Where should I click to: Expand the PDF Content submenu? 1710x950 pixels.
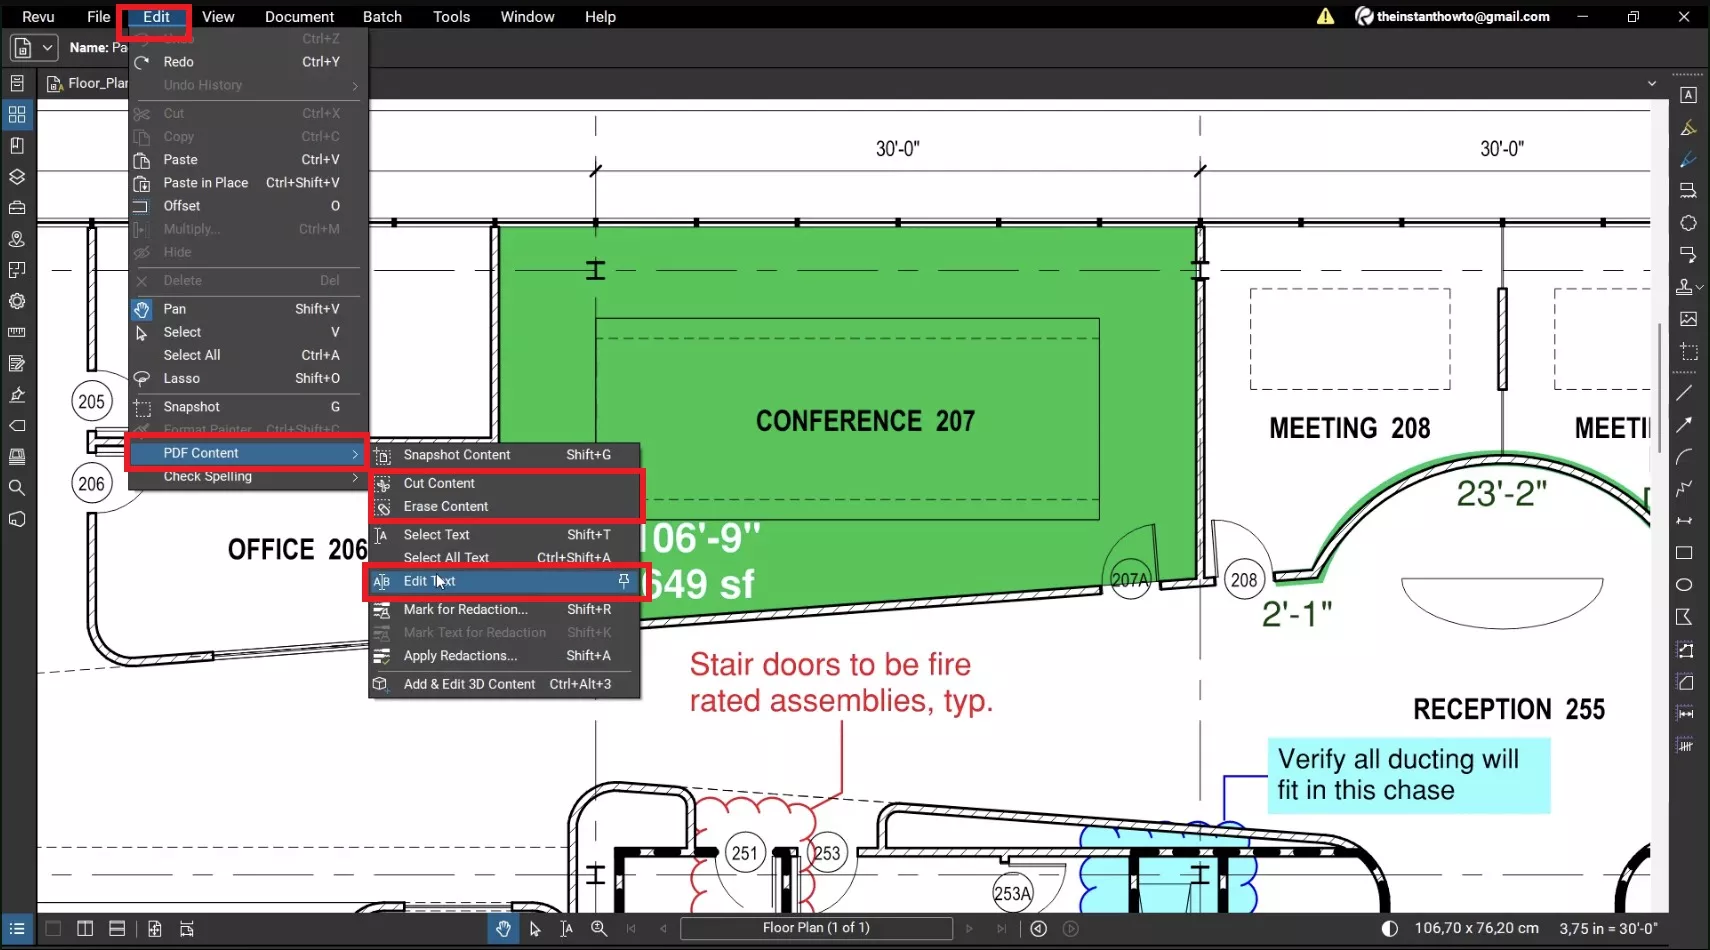coord(248,453)
